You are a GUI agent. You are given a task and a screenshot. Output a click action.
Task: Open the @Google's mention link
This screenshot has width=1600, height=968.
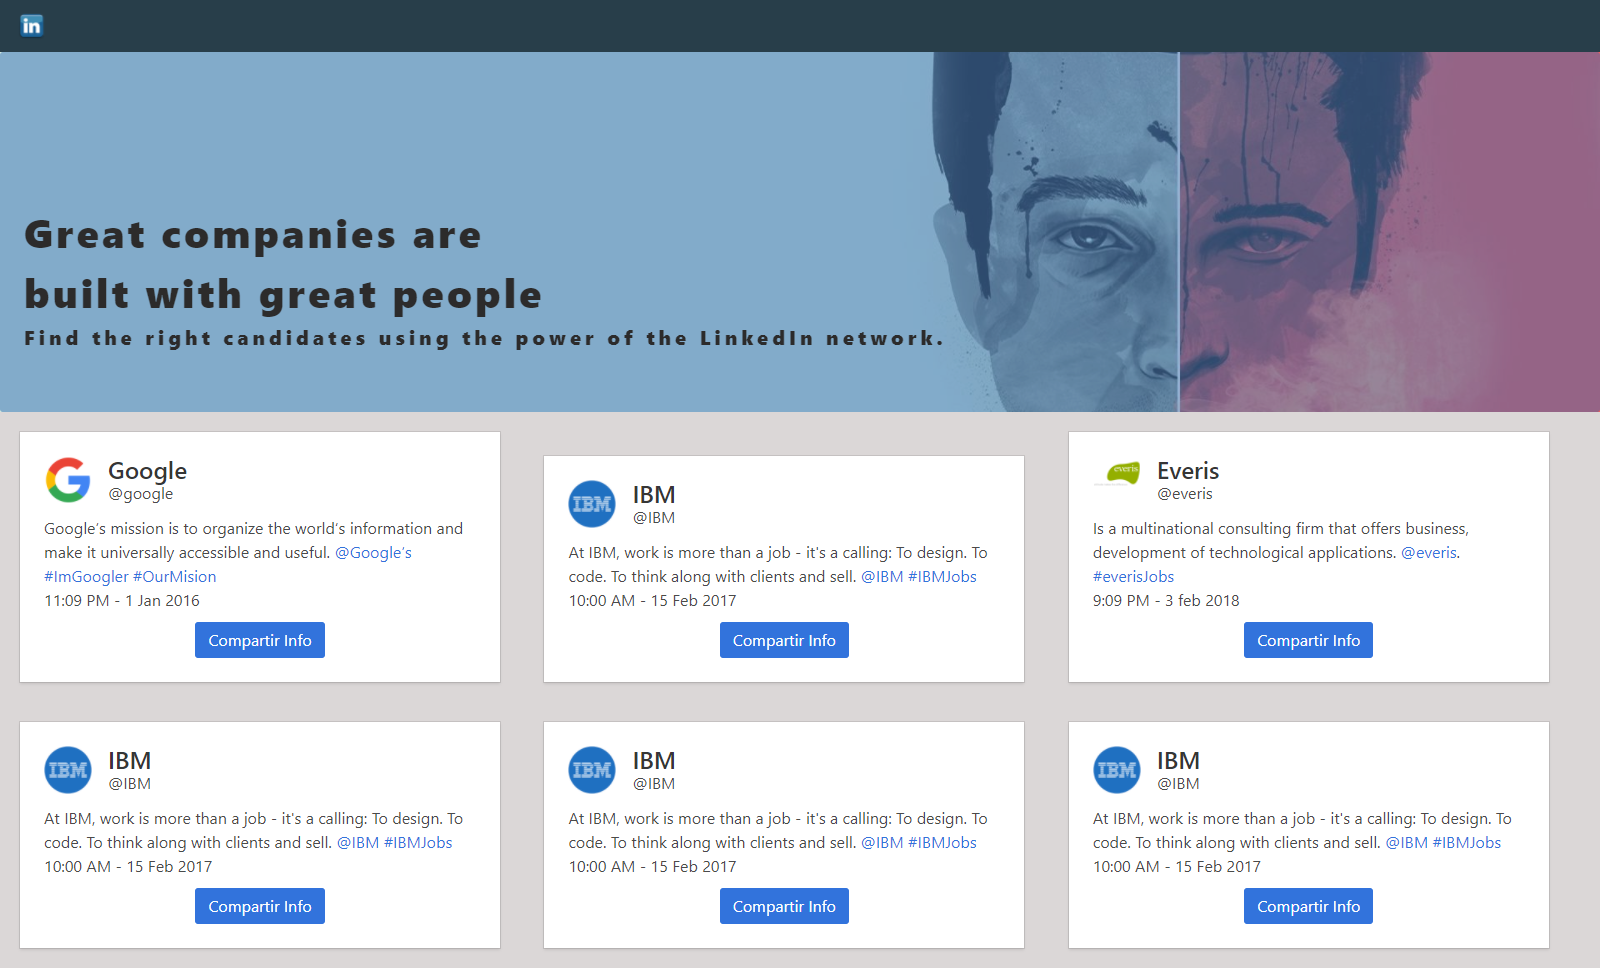[x=373, y=553]
